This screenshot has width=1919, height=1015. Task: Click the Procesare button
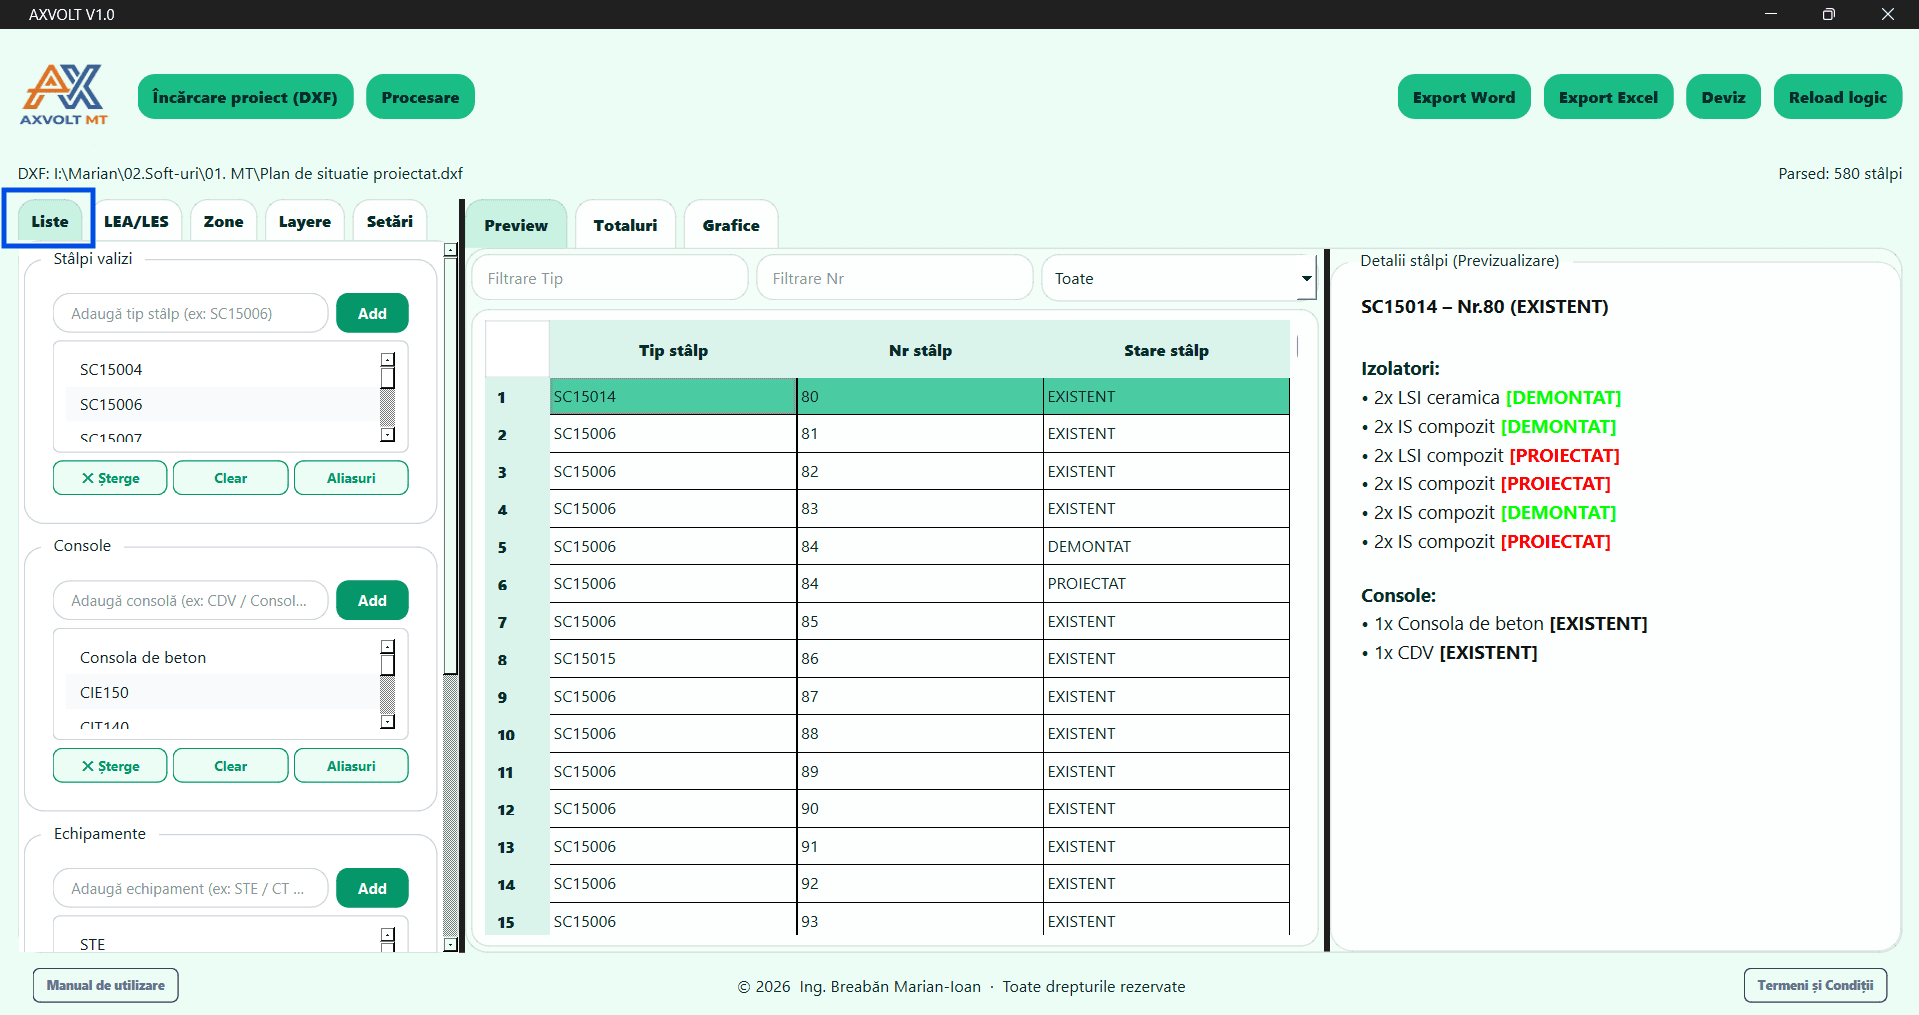420,97
